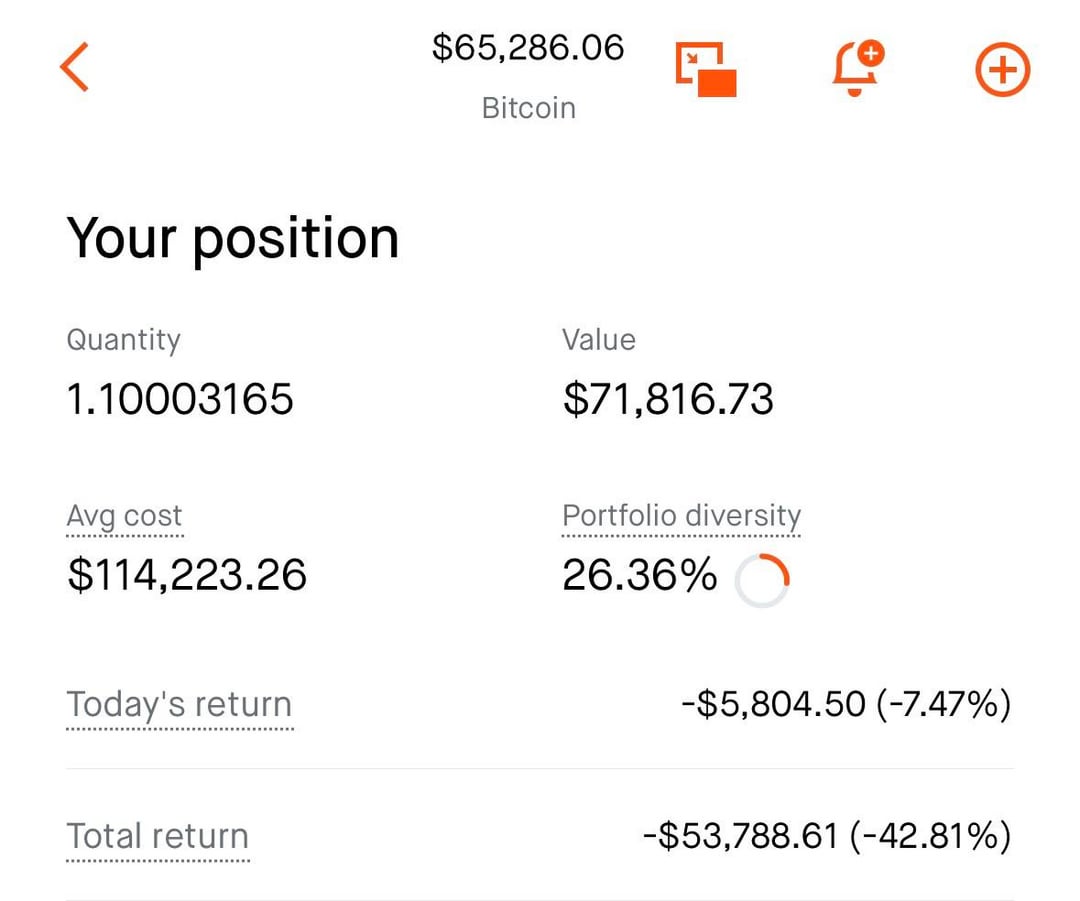
Task: Tap the Quantity label
Action: click(123, 340)
